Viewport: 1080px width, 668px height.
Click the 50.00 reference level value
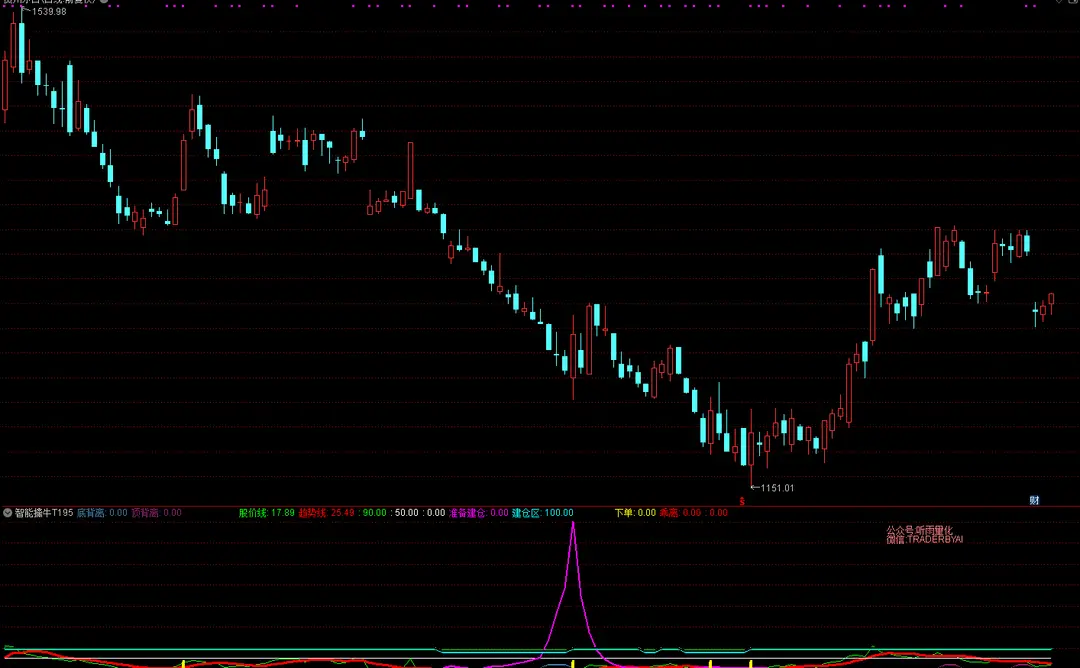pos(406,513)
